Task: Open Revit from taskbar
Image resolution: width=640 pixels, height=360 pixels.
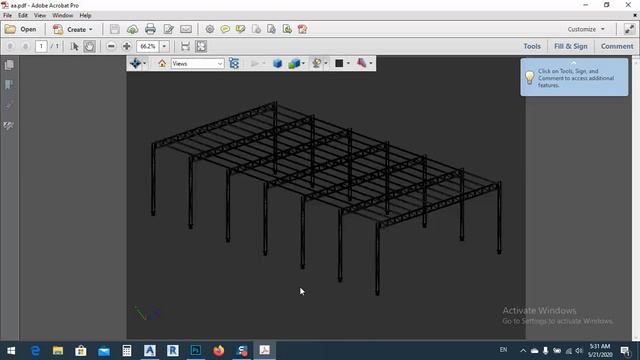Action: pyautogui.click(x=173, y=351)
